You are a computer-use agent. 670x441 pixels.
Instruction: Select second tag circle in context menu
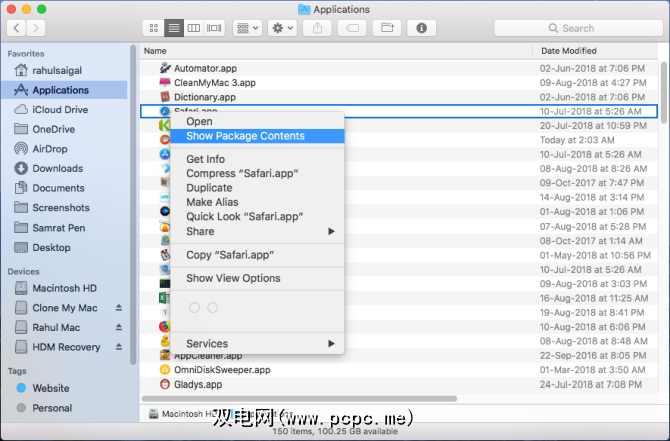pyautogui.click(x=213, y=308)
